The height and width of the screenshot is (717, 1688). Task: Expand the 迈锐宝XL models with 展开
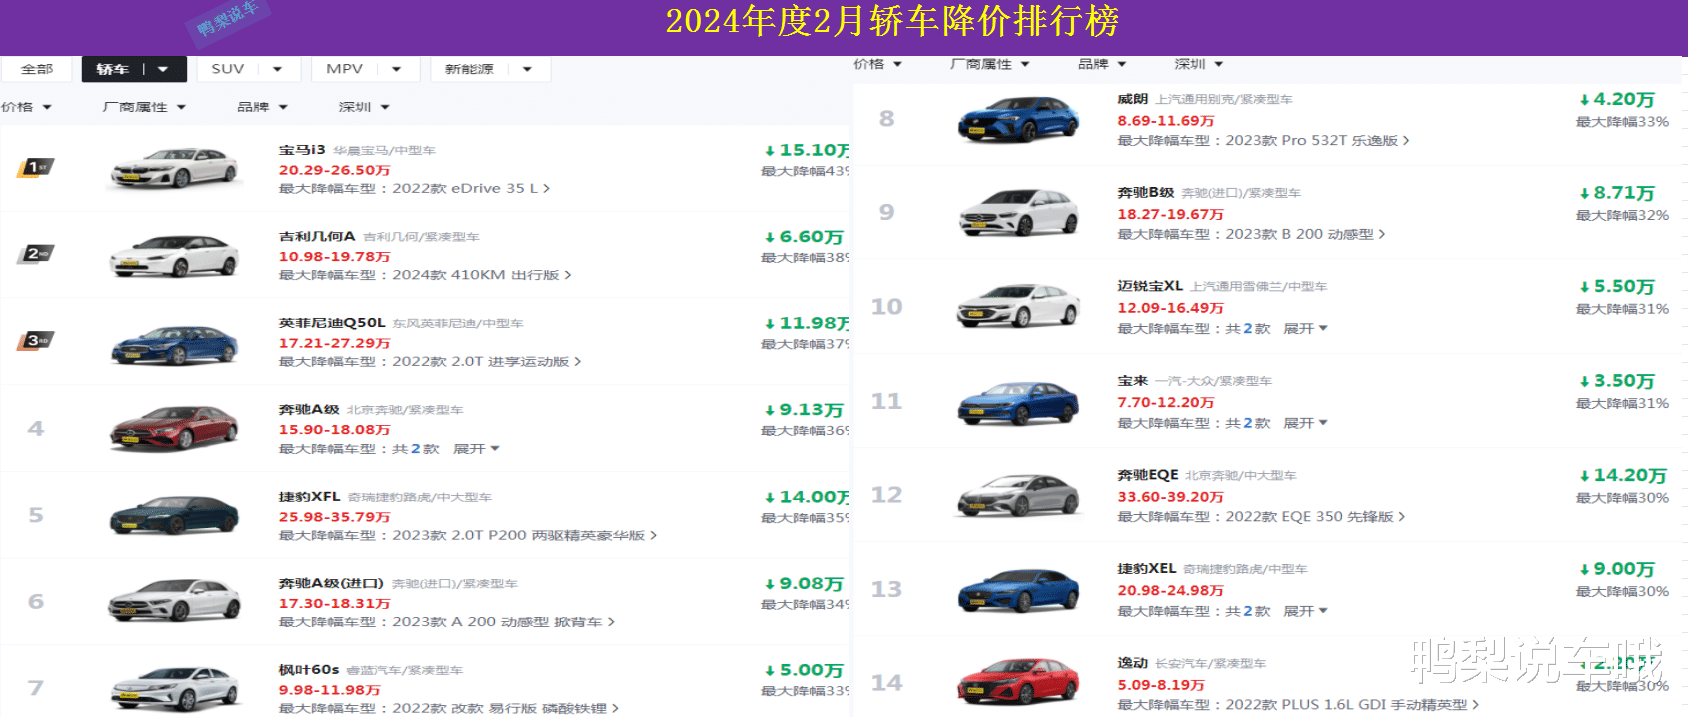pyautogui.click(x=1305, y=328)
